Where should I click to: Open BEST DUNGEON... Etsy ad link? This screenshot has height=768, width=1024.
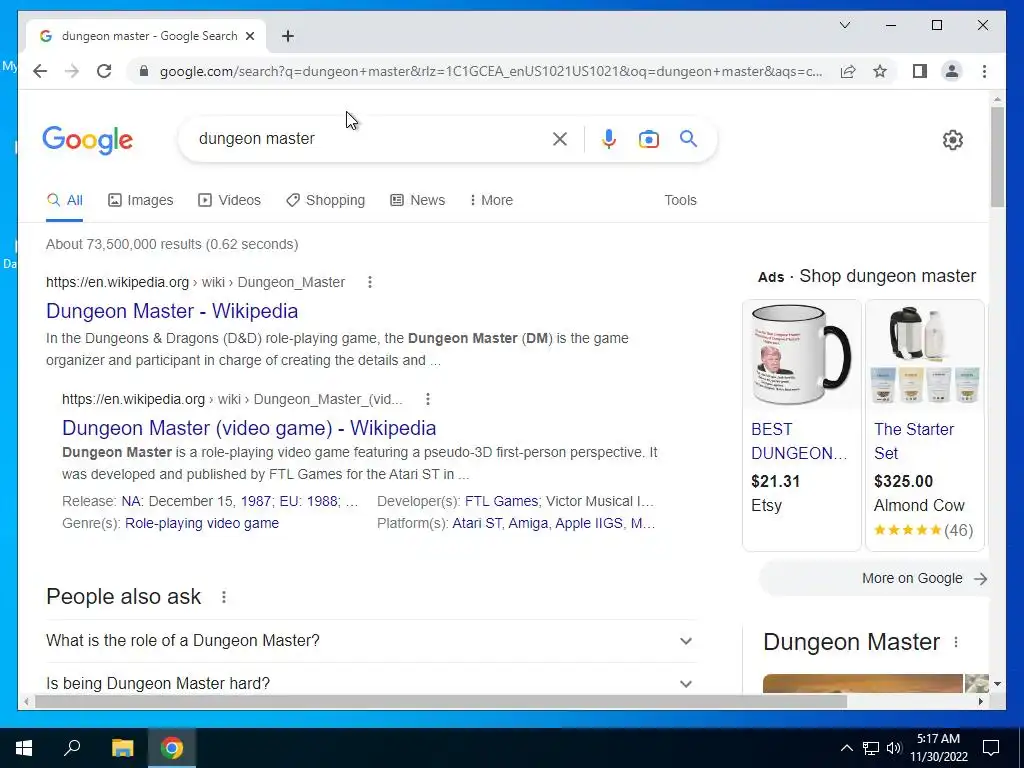799,441
